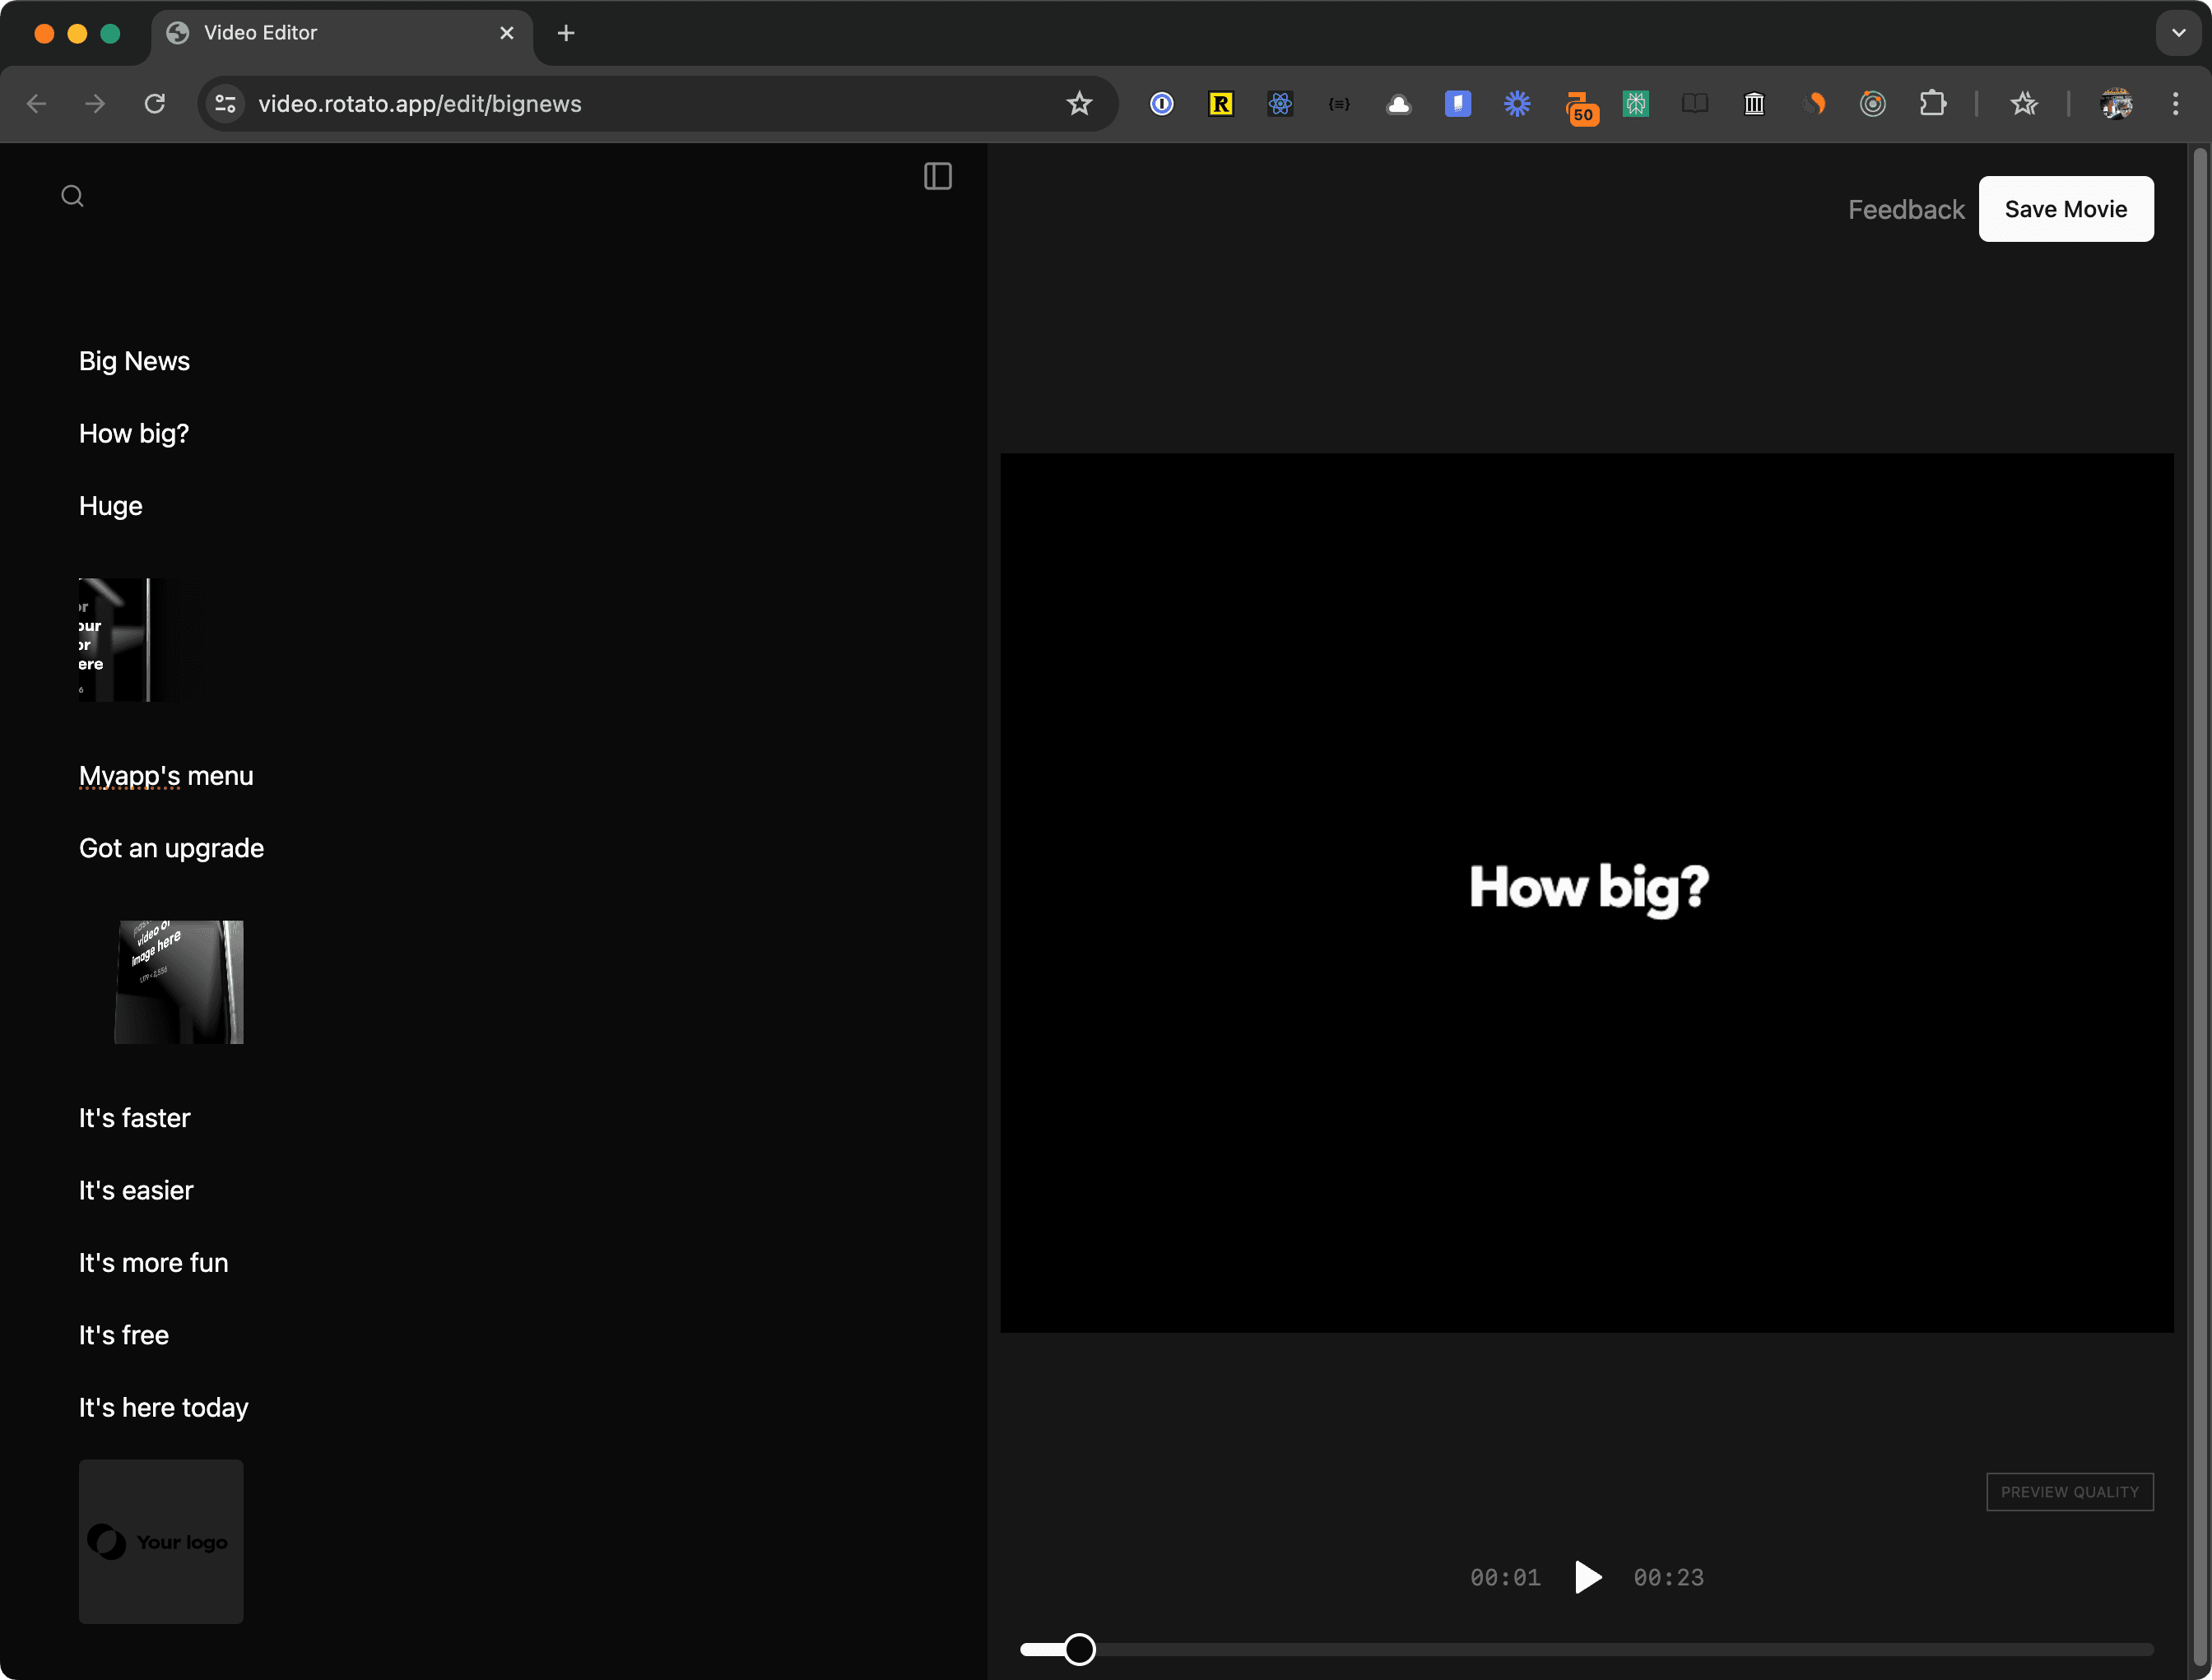
Task: Click the Chrome profile avatar
Action: pyautogui.click(x=2117, y=103)
